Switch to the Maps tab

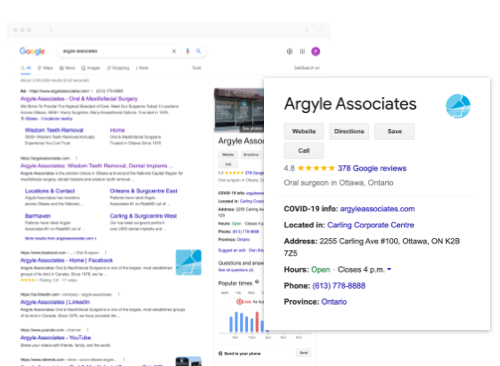click(x=45, y=68)
